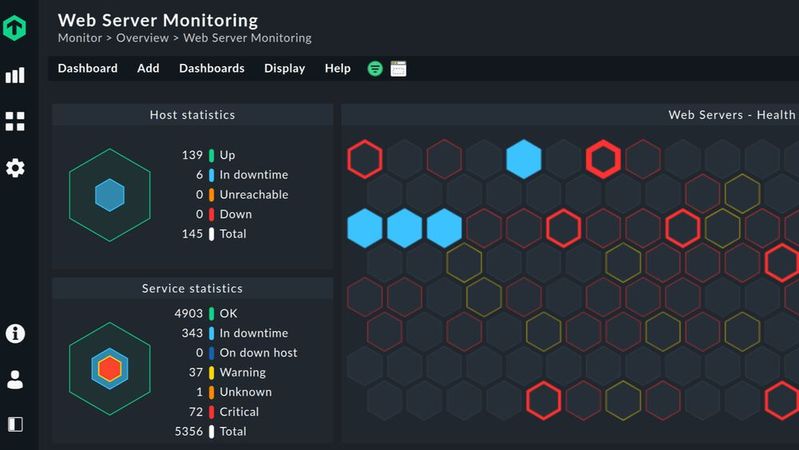
Task: Click the On down host label
Action: pos(258,353)
